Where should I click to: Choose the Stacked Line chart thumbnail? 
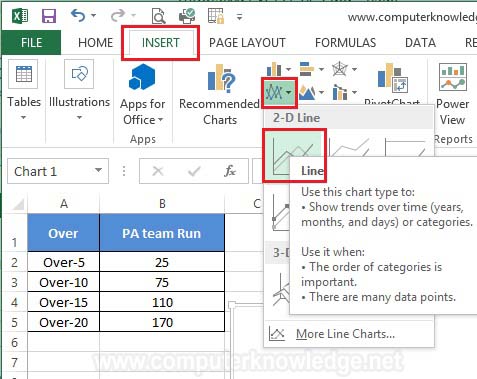[x=350, y=147]
